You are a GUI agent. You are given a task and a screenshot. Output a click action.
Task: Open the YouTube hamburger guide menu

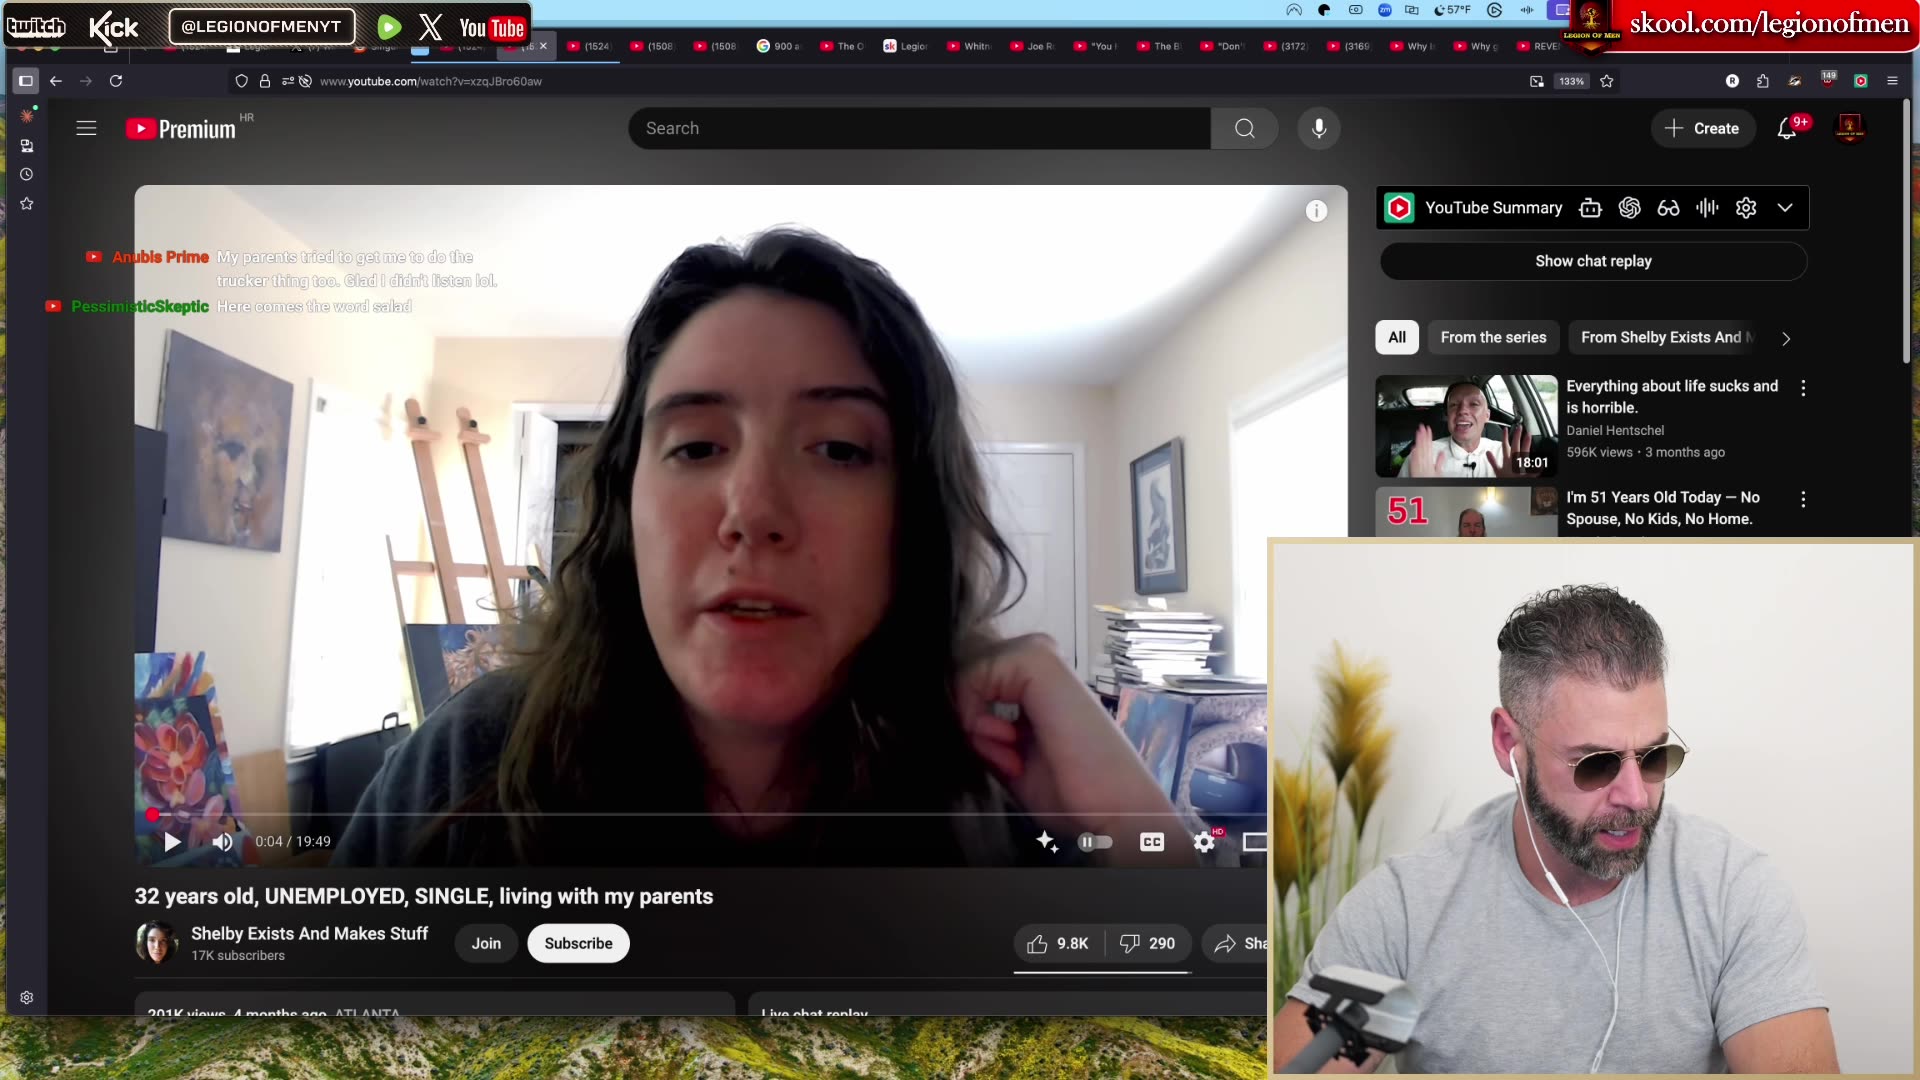tap(87, 128)
